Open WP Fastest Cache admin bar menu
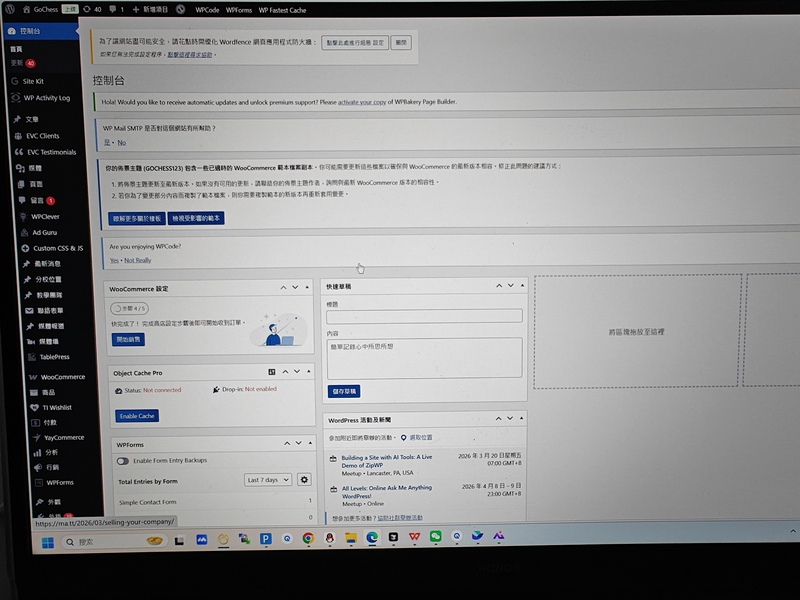Viewport: 800px width, 600px height. click(283, 9)
